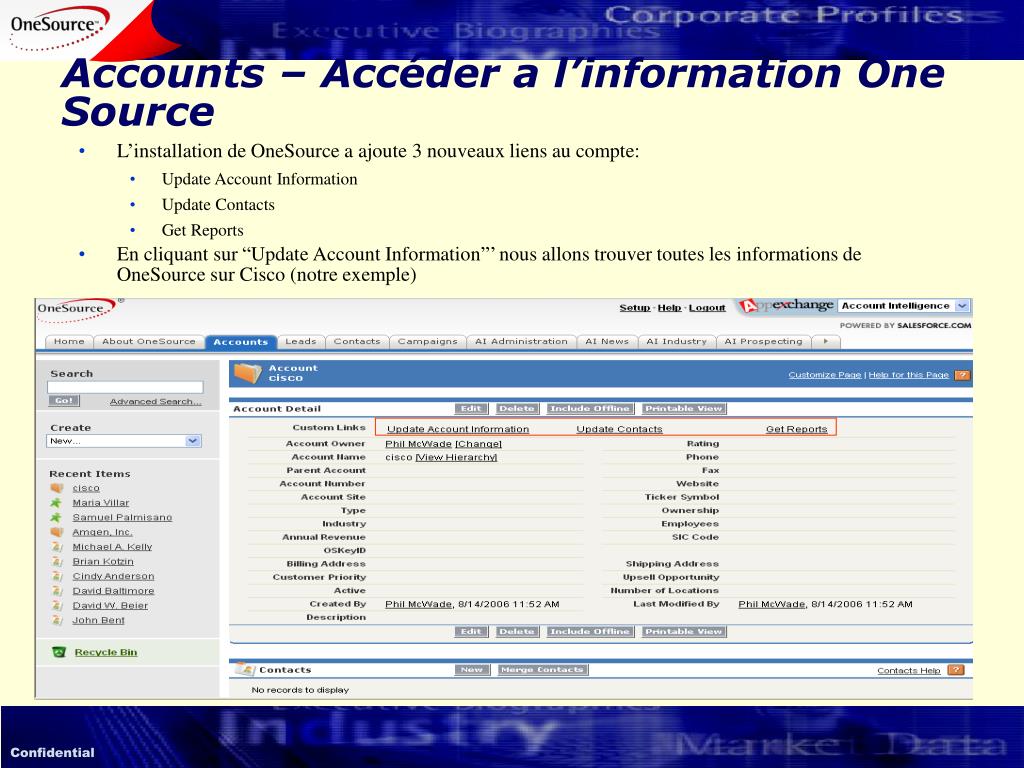Image resolution: width=1024 pixels, height=768 pixels.
Task: Open the Account Intelligence app dropdown
Action: 904,306
